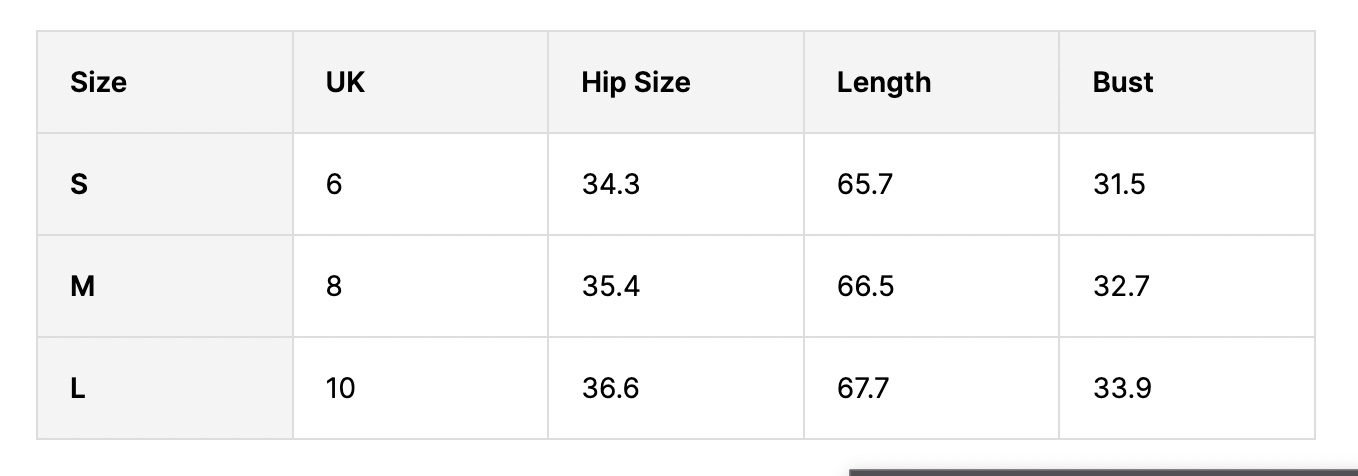
Task: Click the Bust column header
Action: 1122,82
